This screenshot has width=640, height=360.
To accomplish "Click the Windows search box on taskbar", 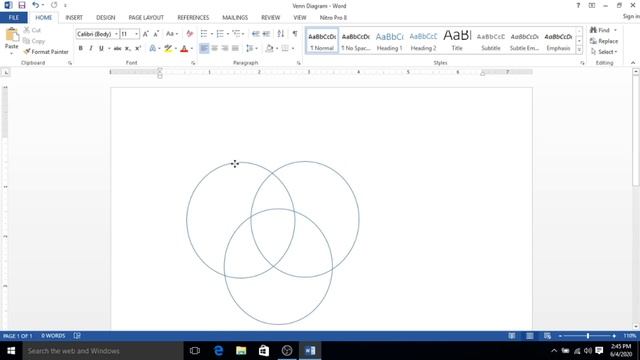I will 103,351.
